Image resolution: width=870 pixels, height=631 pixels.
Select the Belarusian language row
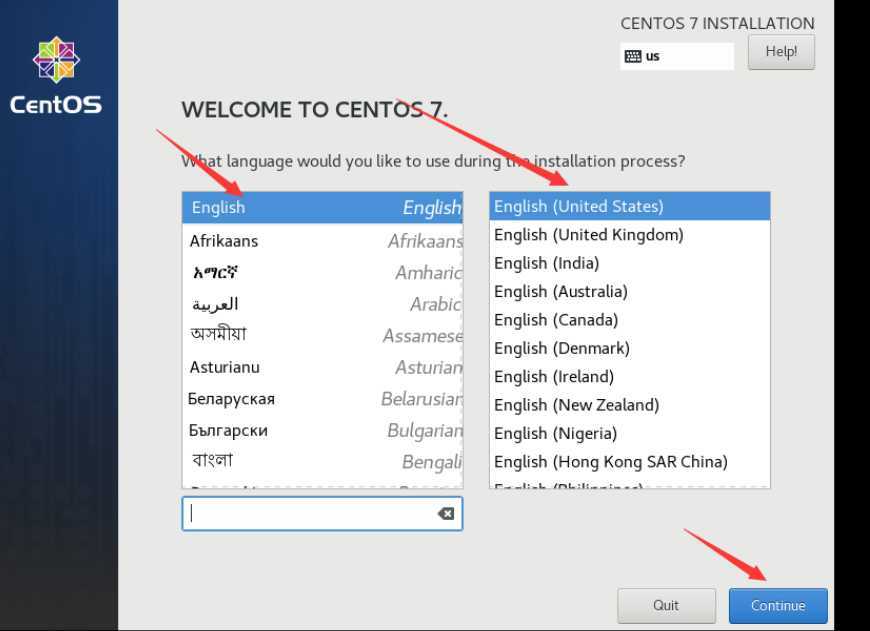(322, 398)
